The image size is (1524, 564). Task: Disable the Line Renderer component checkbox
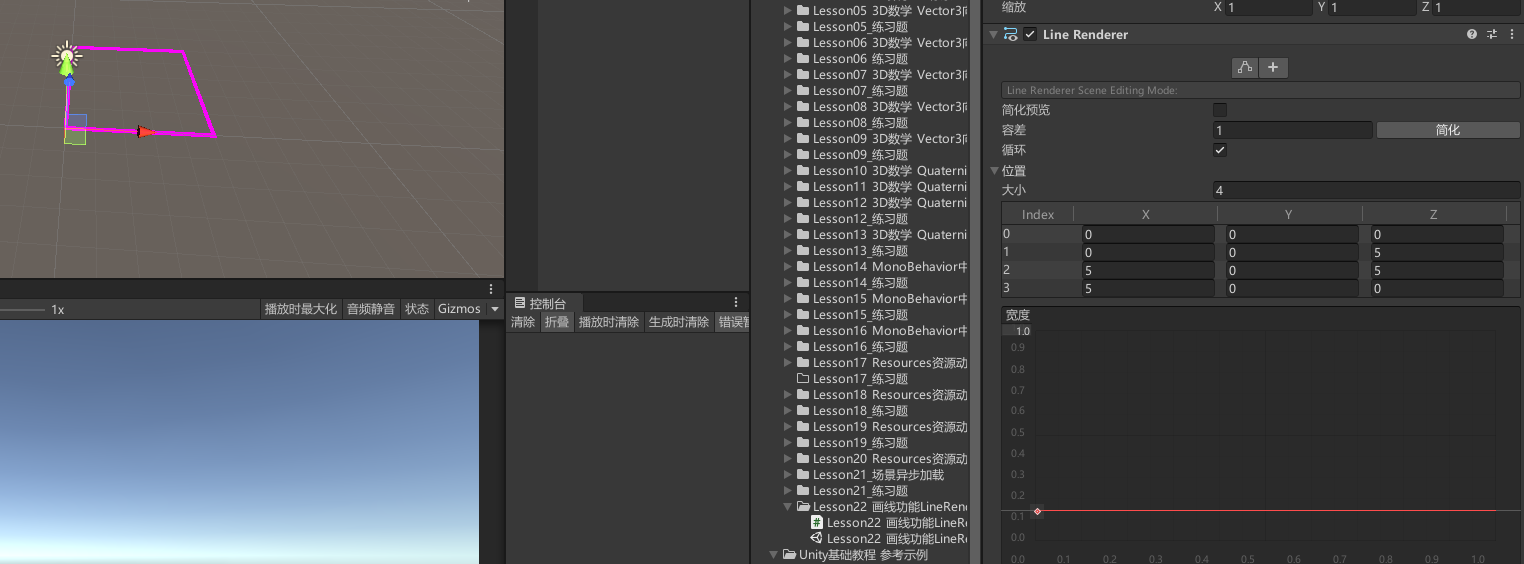click(x=1030, y=34)
